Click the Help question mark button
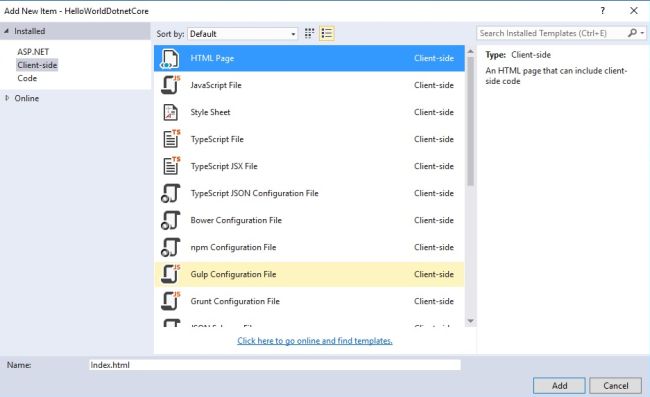This screenshot has height=397, width=650. click(x=602, y=11)
